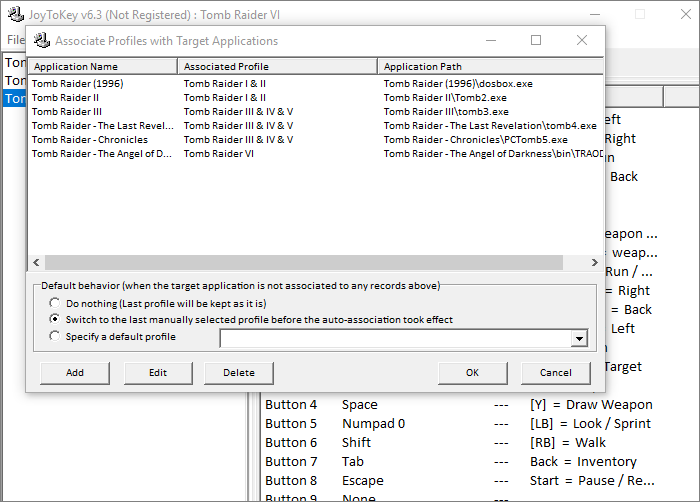
Task: Click the Application Path column header
Action: pos(490,66)
